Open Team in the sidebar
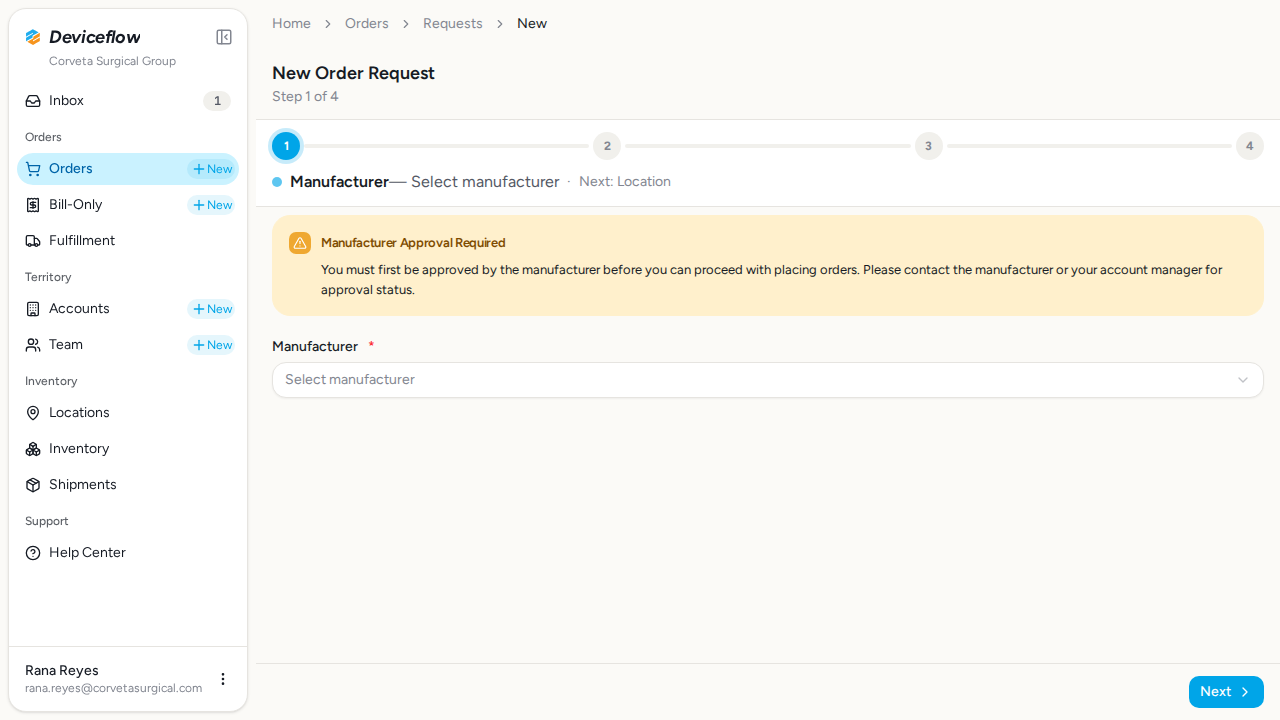This screenshot has width=1280, height=720. point(128,345)
